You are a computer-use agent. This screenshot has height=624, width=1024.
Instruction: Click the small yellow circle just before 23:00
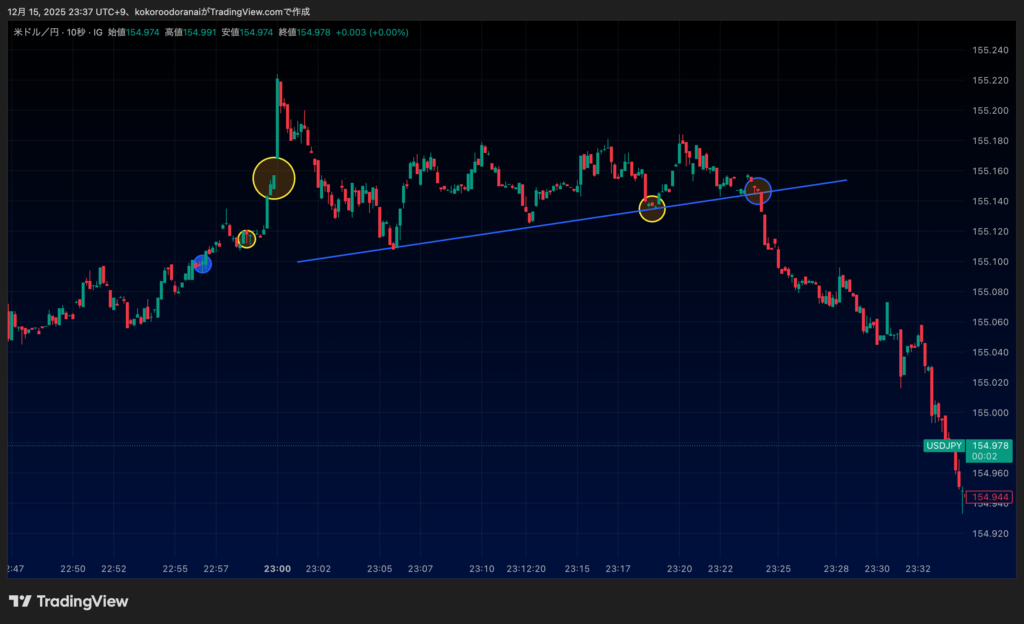[x=246, y=239]
